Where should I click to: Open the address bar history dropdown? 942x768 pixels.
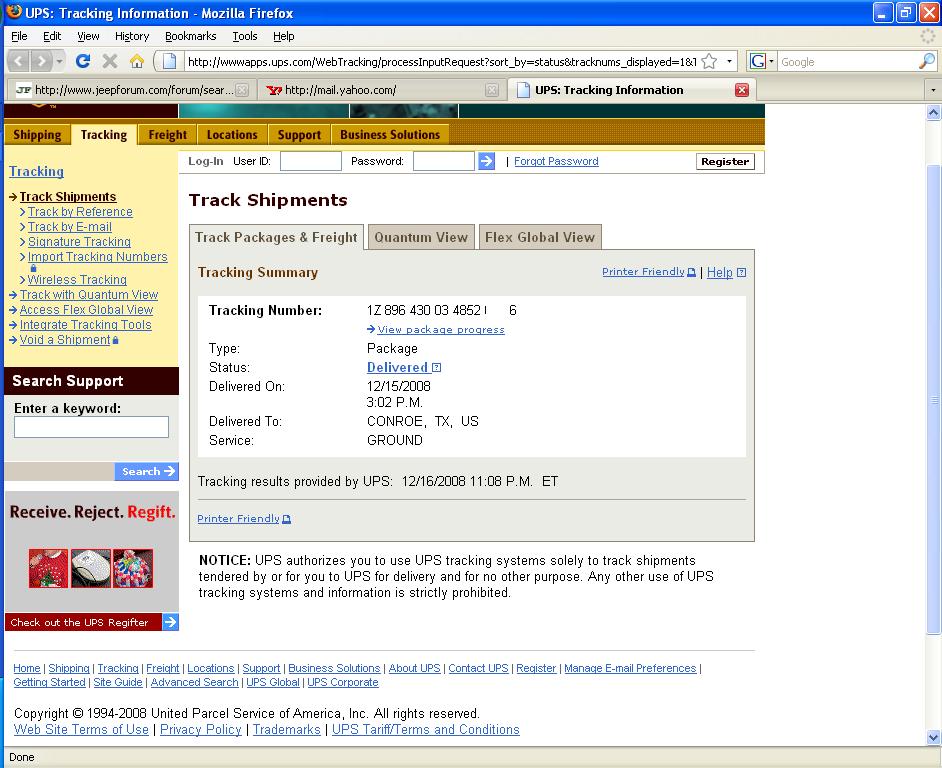pyautogui.click(x=729, y=61)
